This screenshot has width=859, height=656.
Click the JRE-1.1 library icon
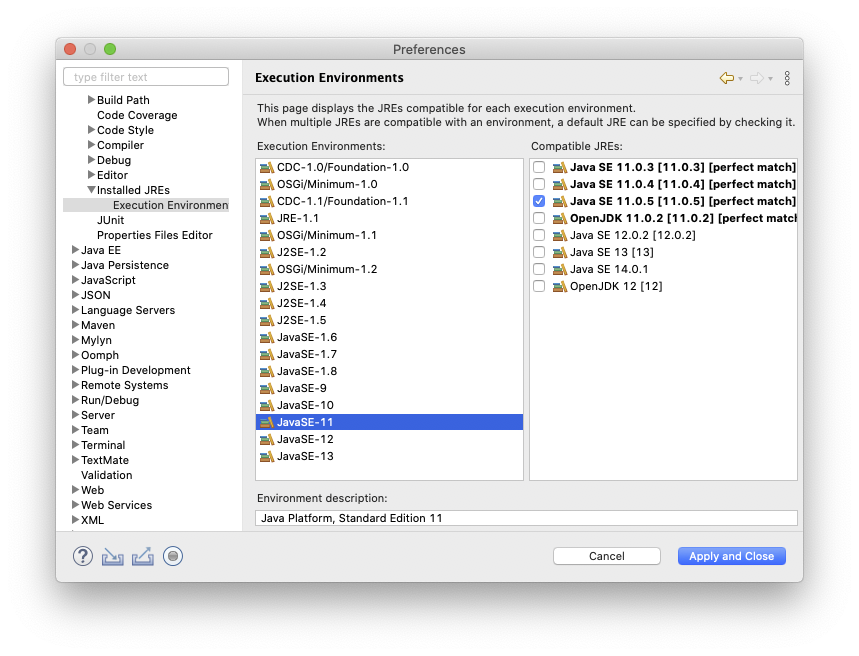click(x=267, y=219)
